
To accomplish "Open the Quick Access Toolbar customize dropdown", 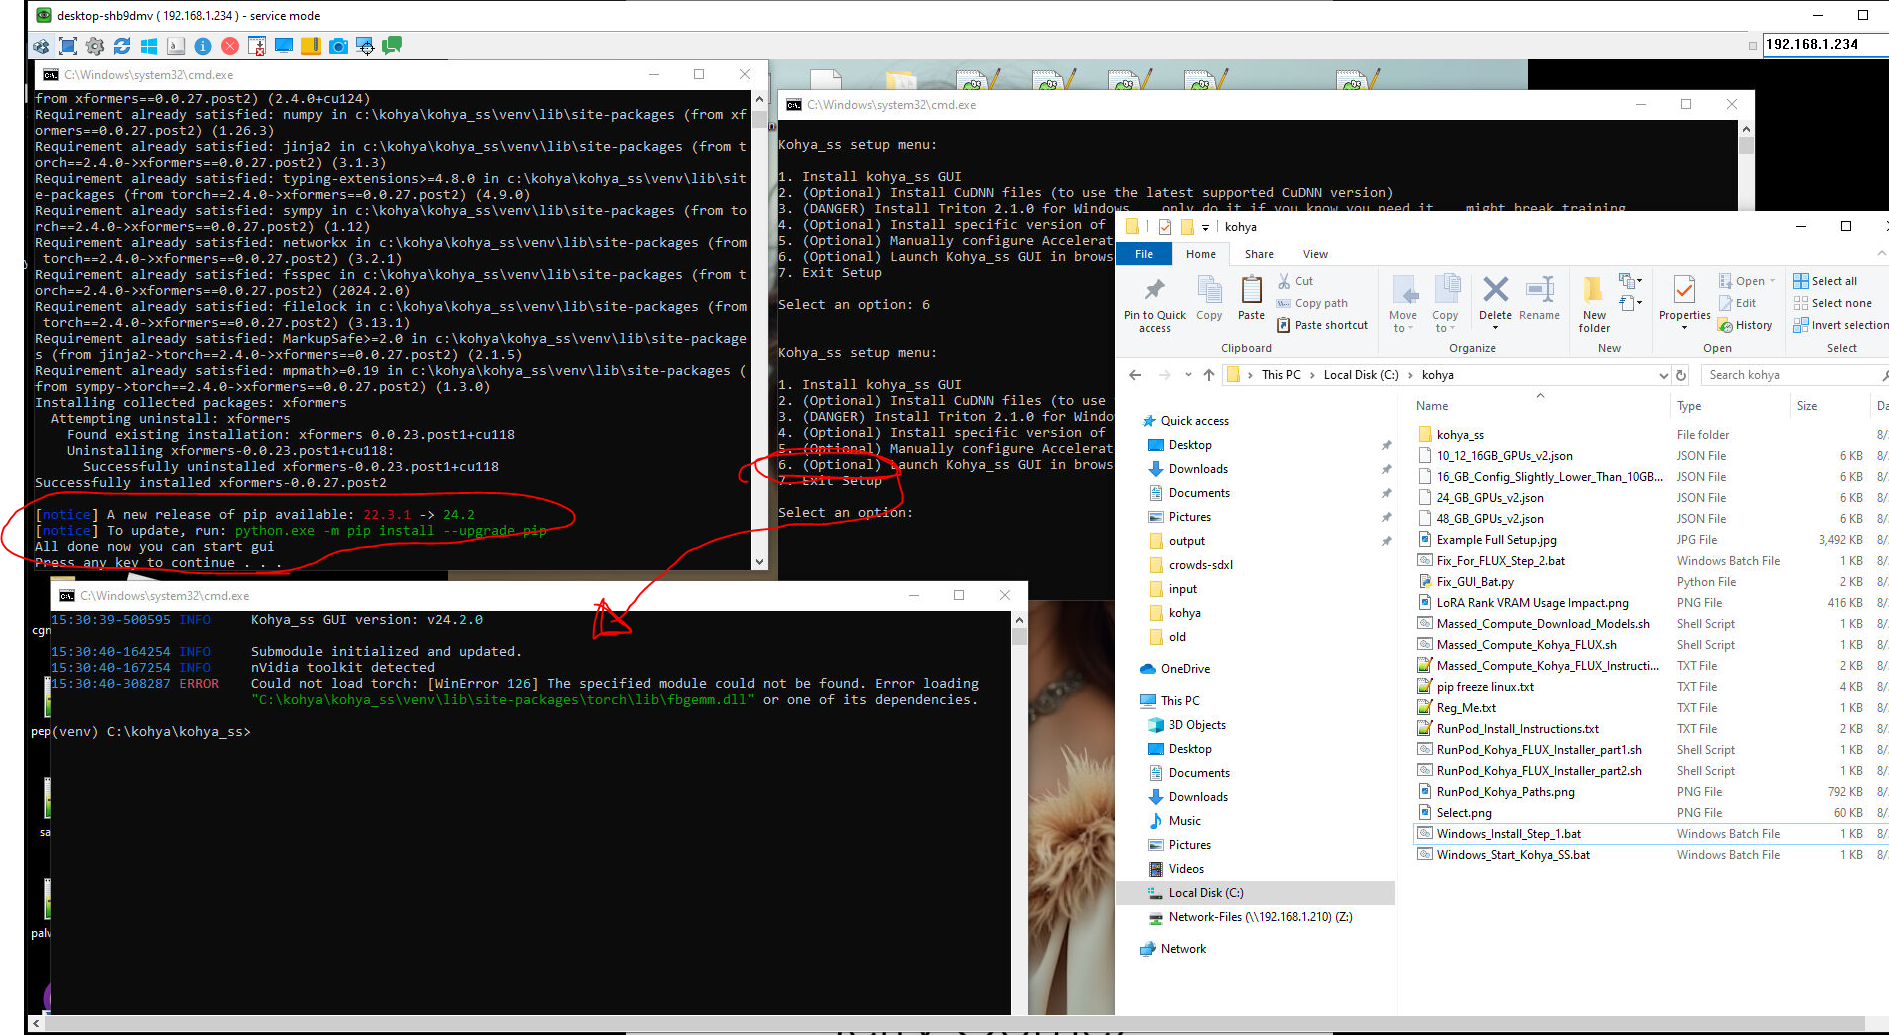I will coord(1205,228).
